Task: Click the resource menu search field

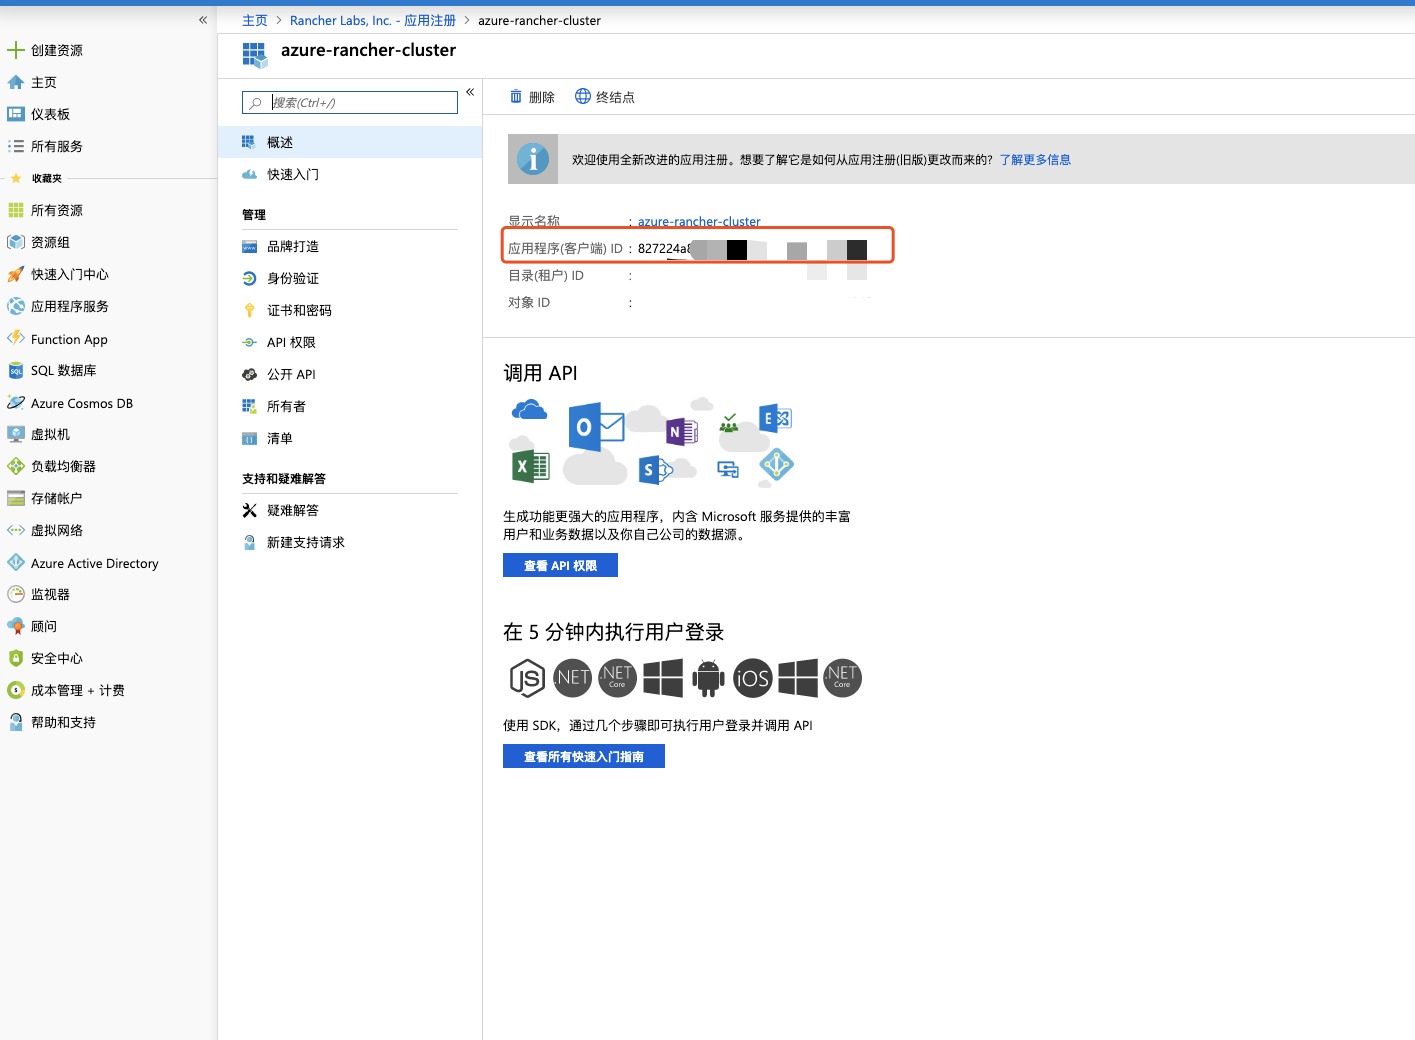Action: pyautogui.click(x=350, y=102)
